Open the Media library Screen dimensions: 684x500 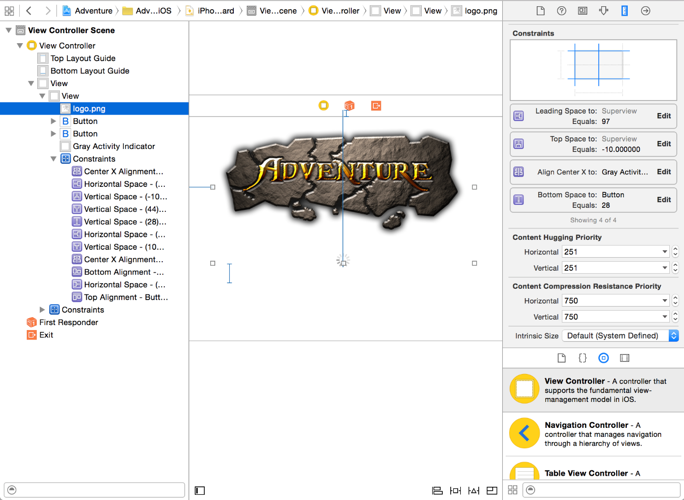(624, 358)
